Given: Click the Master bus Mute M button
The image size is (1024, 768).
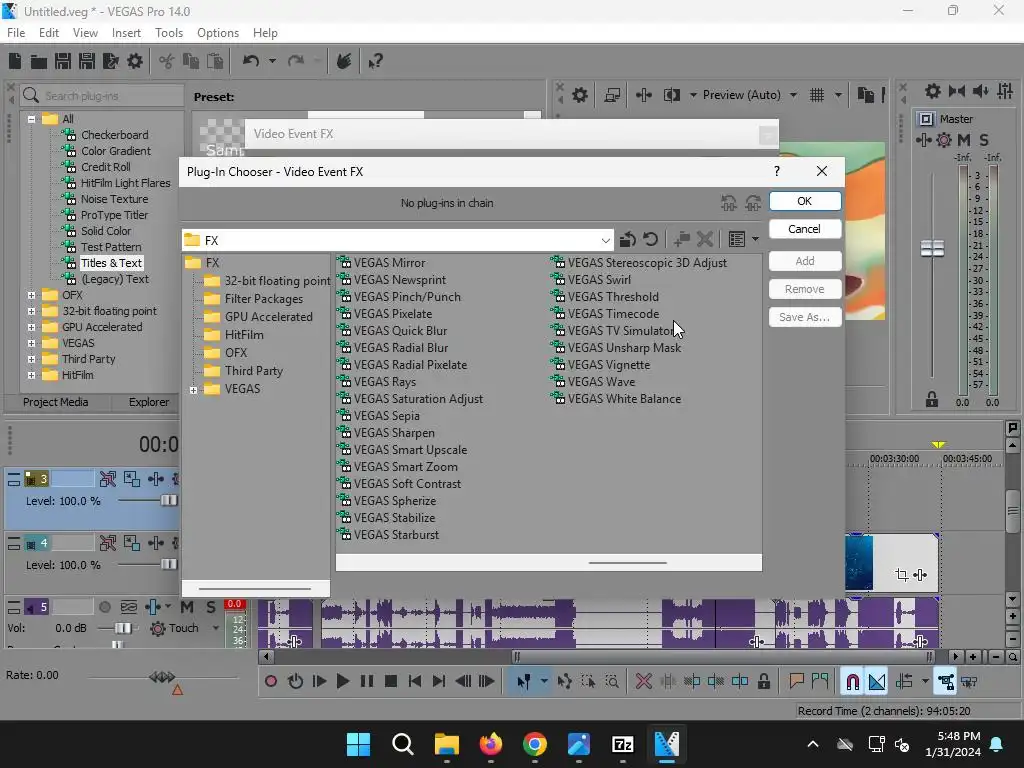Looking at the screenshot, I should (x=964, y=140).
